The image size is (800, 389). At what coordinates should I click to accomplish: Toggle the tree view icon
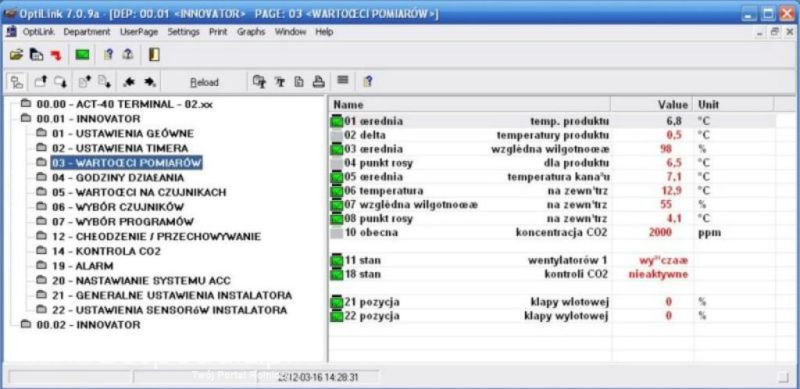pos(17,82)
